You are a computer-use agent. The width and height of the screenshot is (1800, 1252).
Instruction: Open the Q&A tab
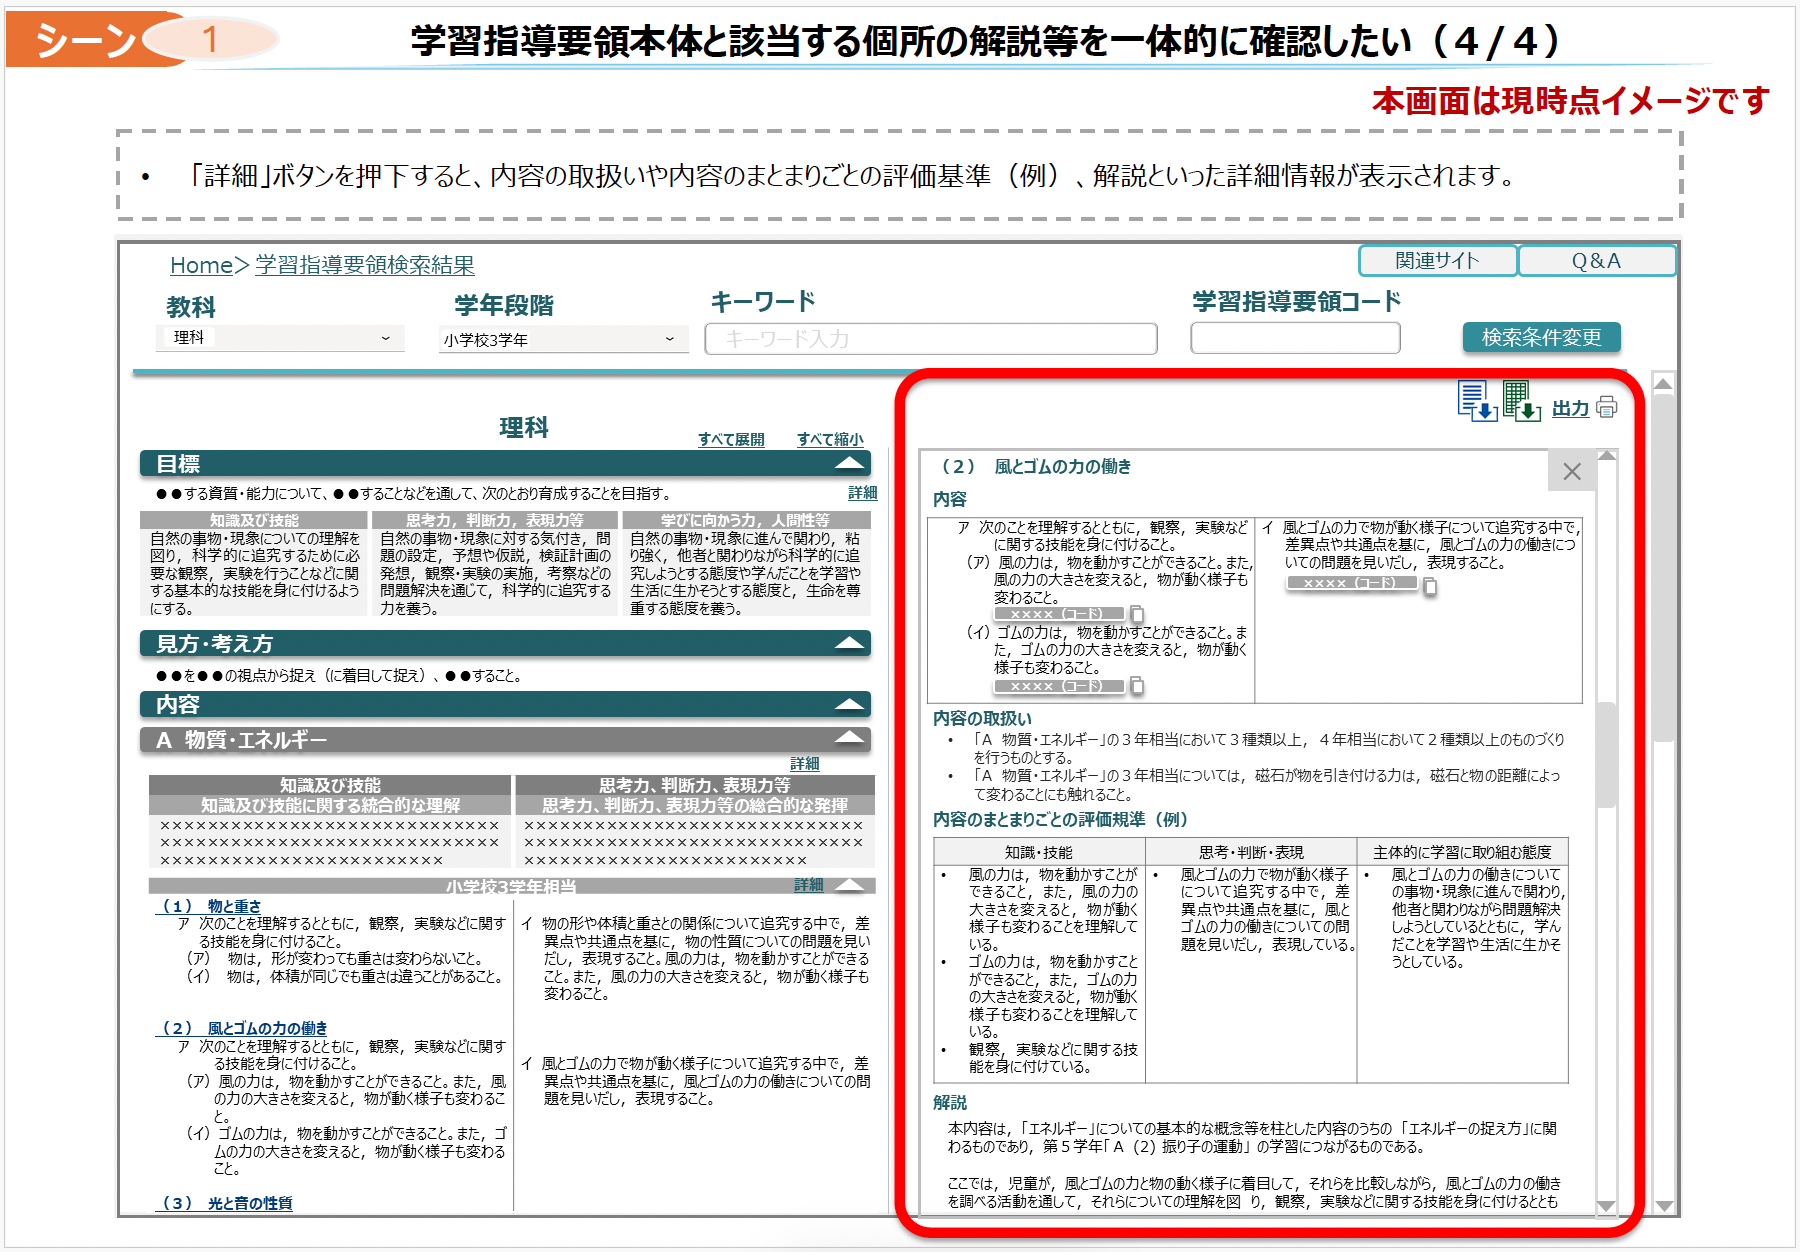pyautogui.click(x=1596, y=261)
